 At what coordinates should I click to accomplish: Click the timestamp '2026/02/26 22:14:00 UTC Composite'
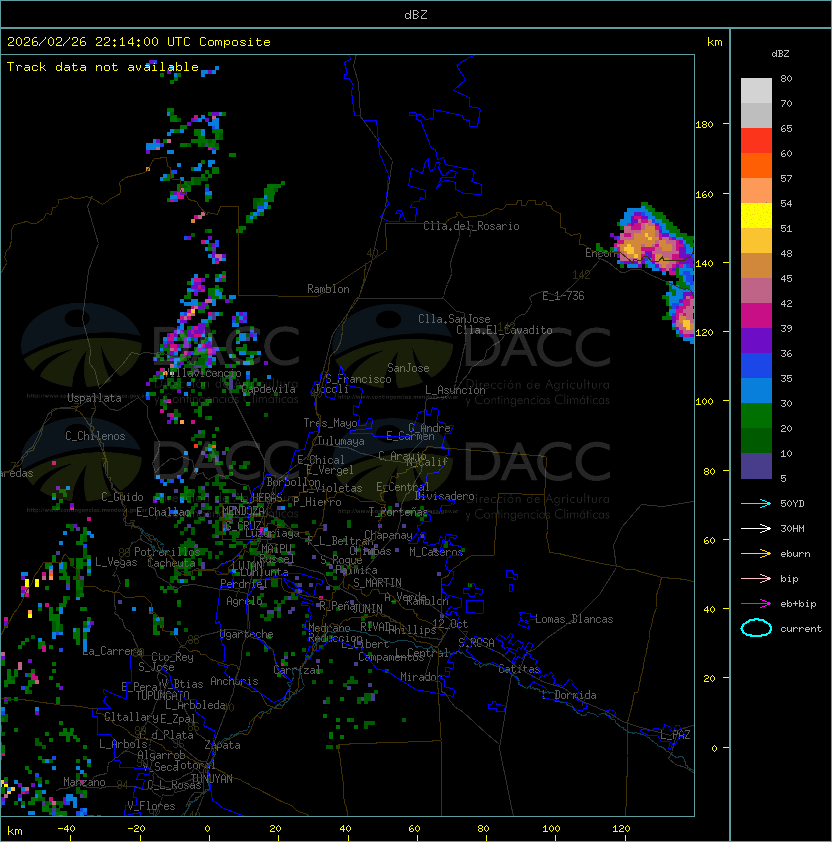point(139,42)
